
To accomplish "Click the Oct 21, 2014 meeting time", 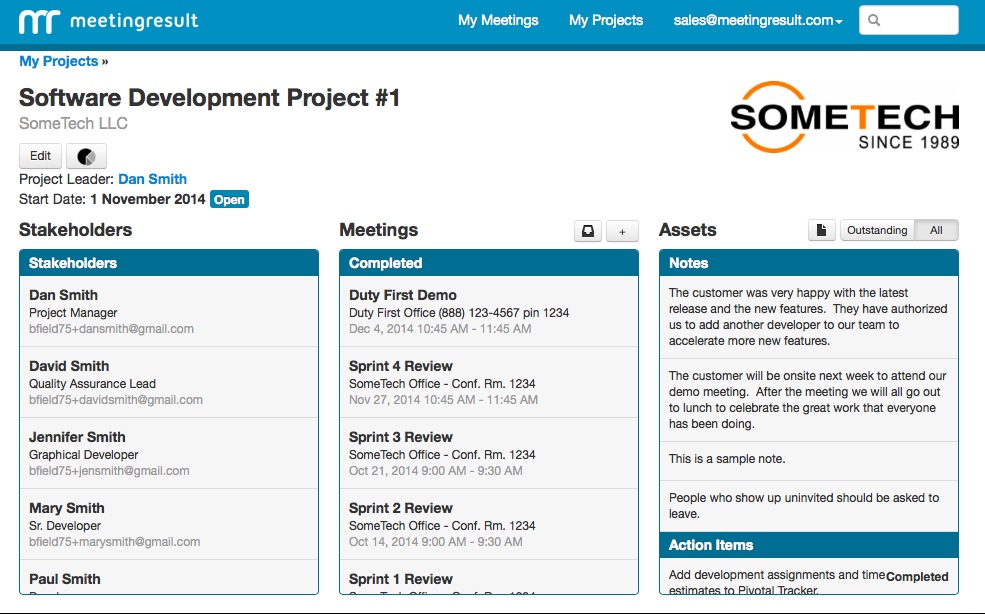I will (435, 471).
